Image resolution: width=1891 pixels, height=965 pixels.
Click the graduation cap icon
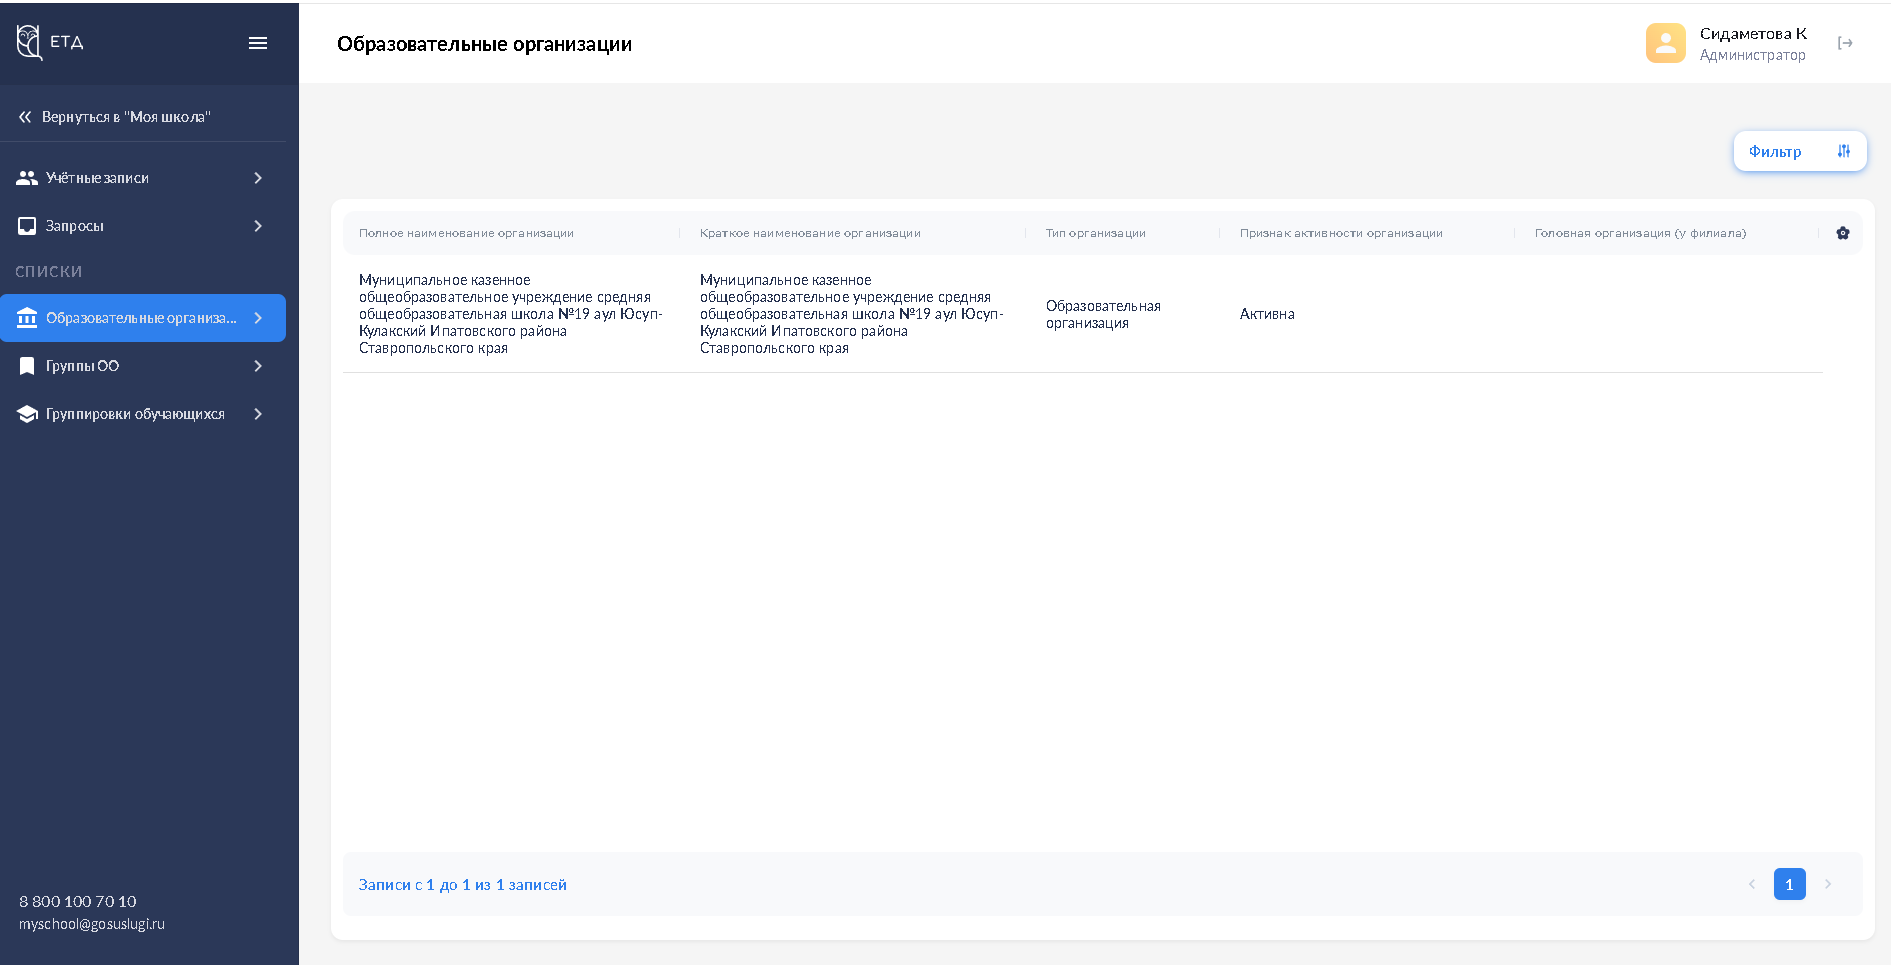[x=27, y=414]
